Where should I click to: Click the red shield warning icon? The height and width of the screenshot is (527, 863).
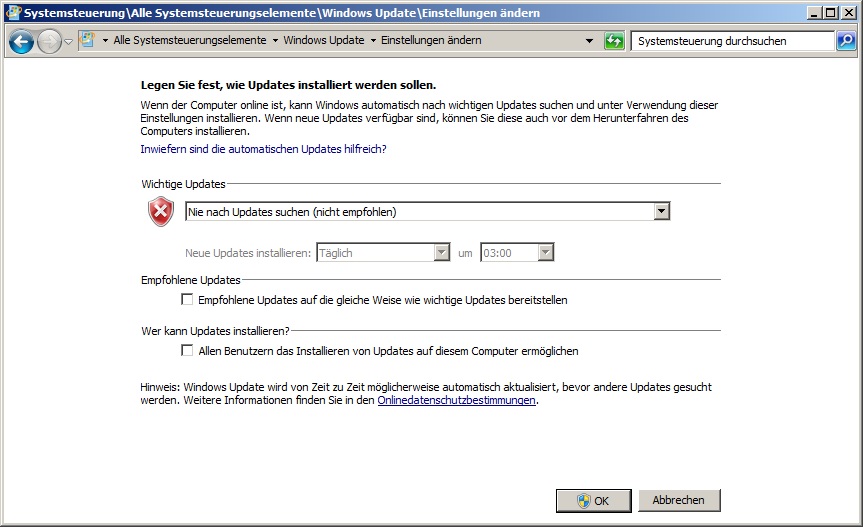click(161, 211)
